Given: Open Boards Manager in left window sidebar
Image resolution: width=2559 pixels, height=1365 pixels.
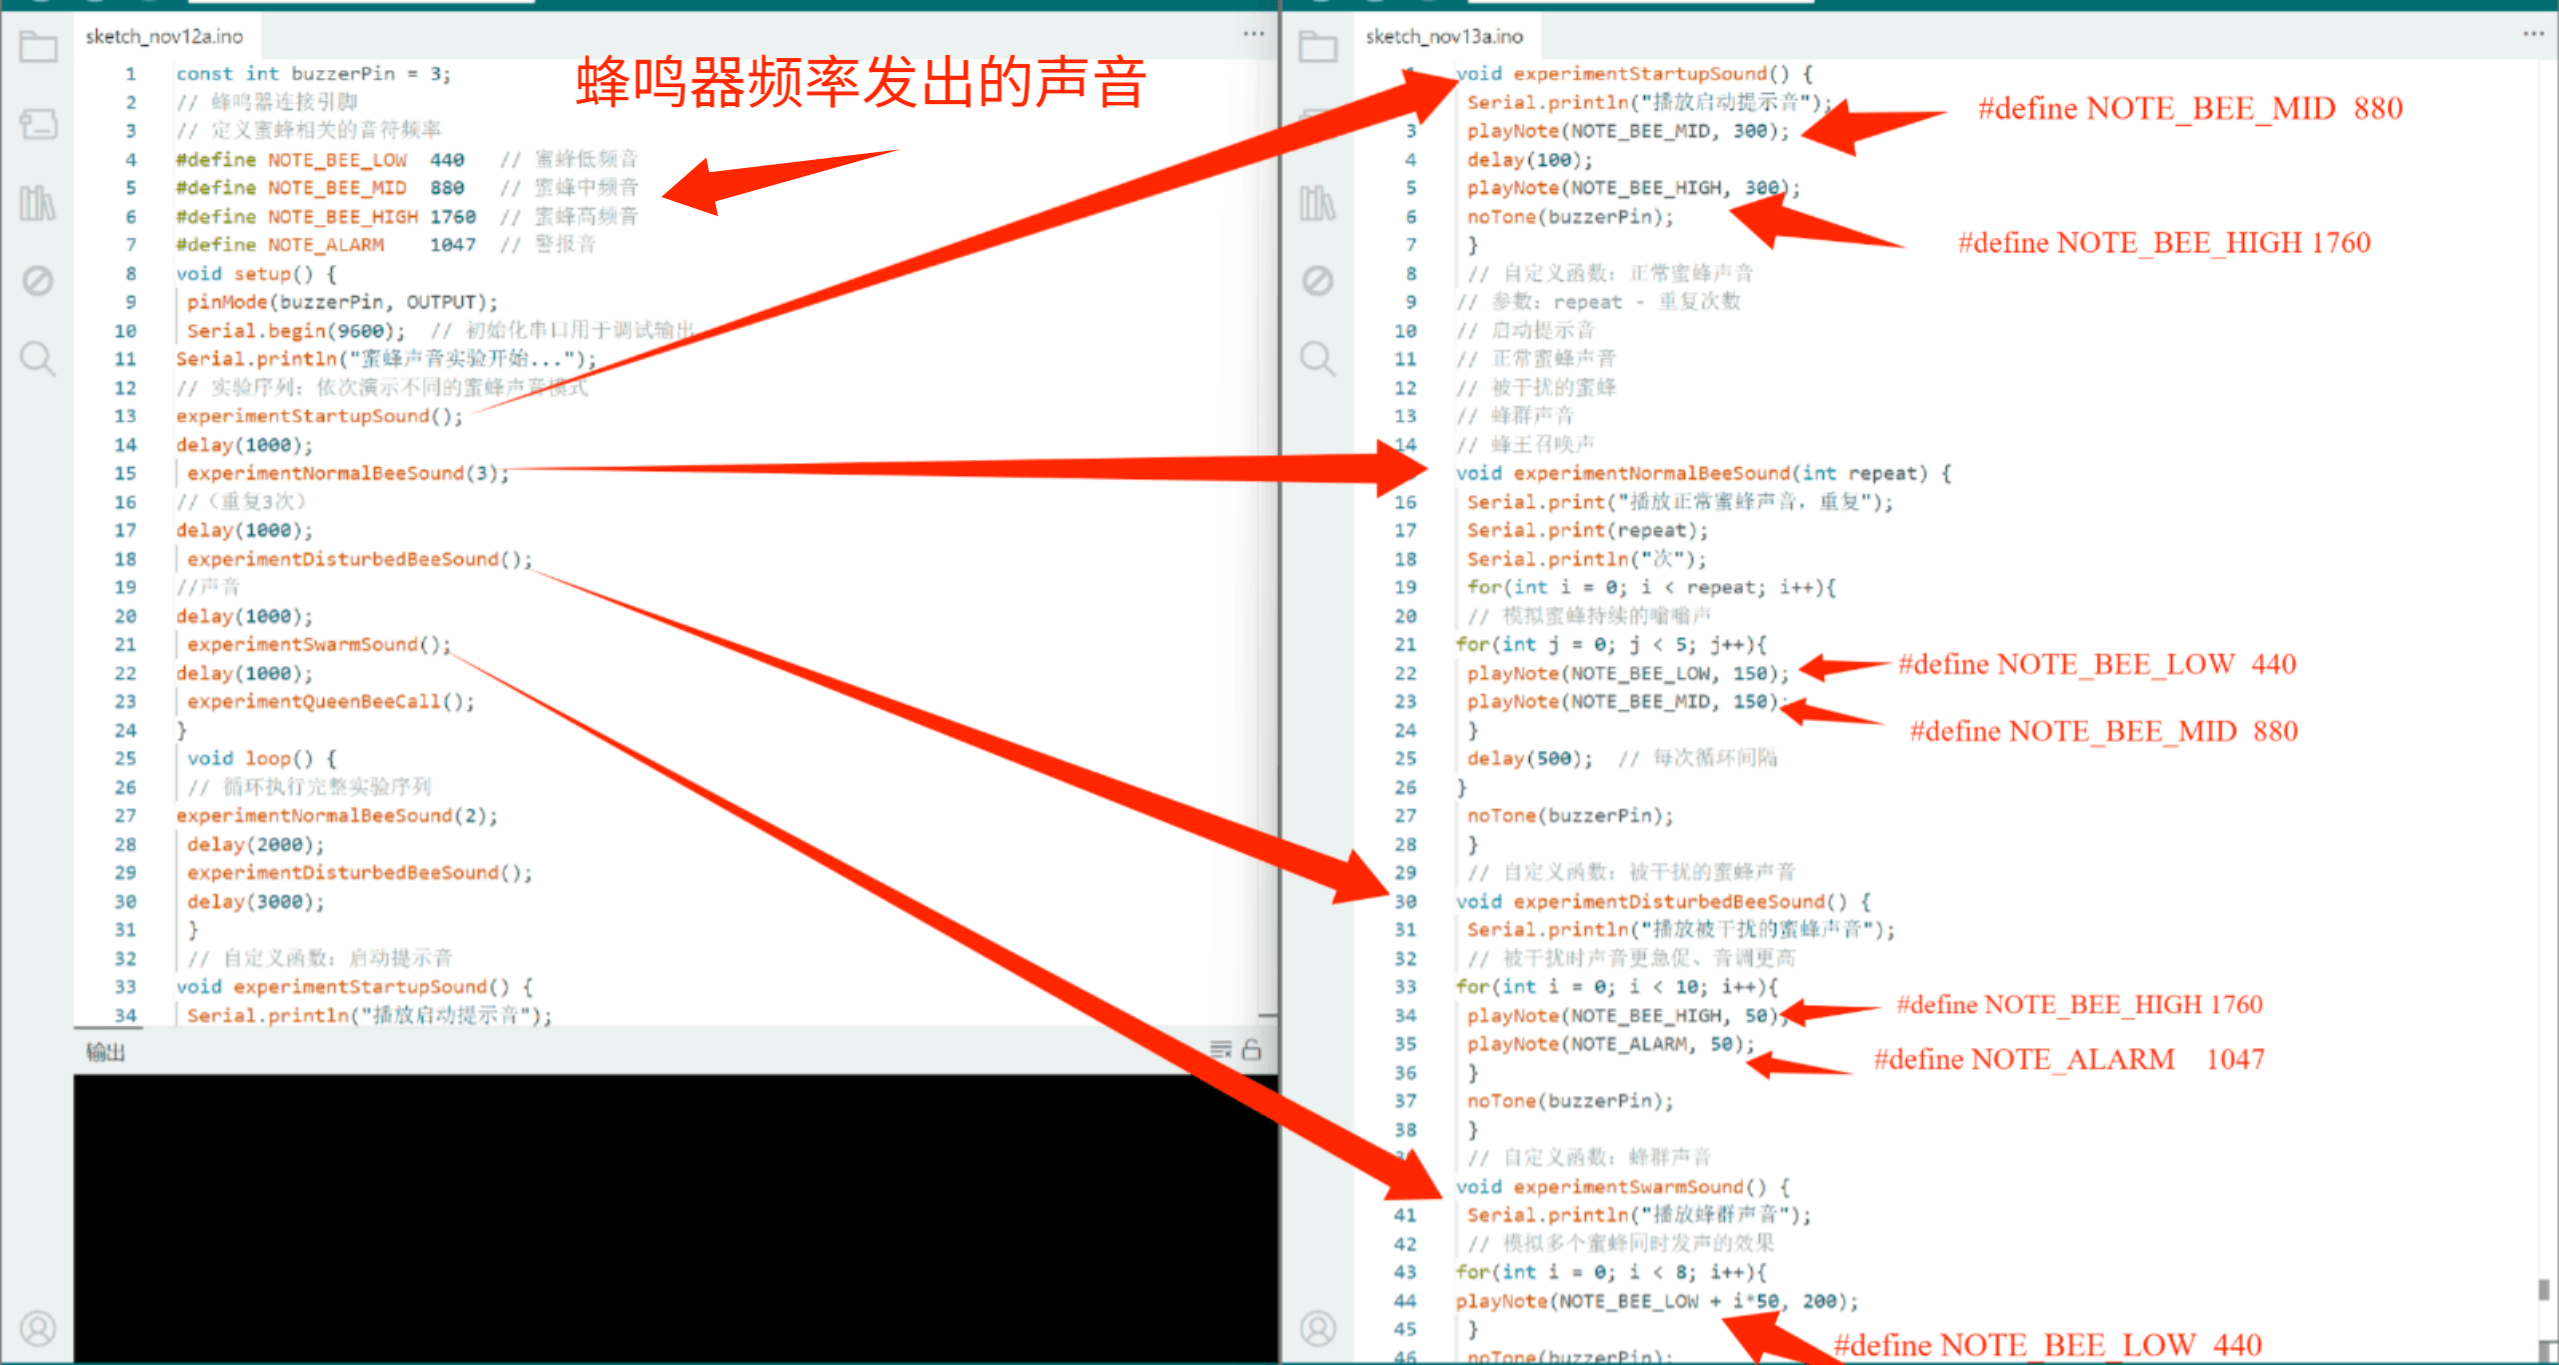Looking at the screenshot, I should [38, 124].
